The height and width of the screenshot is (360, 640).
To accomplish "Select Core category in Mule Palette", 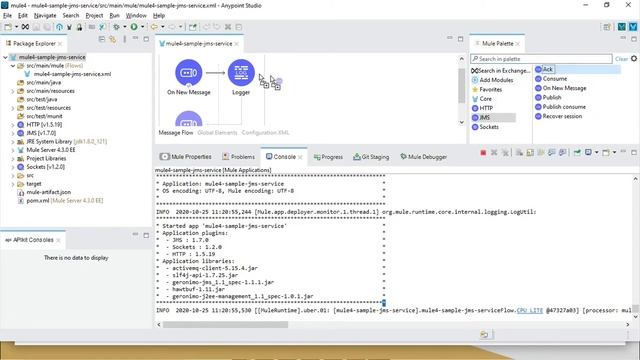I will pos(482,99).
